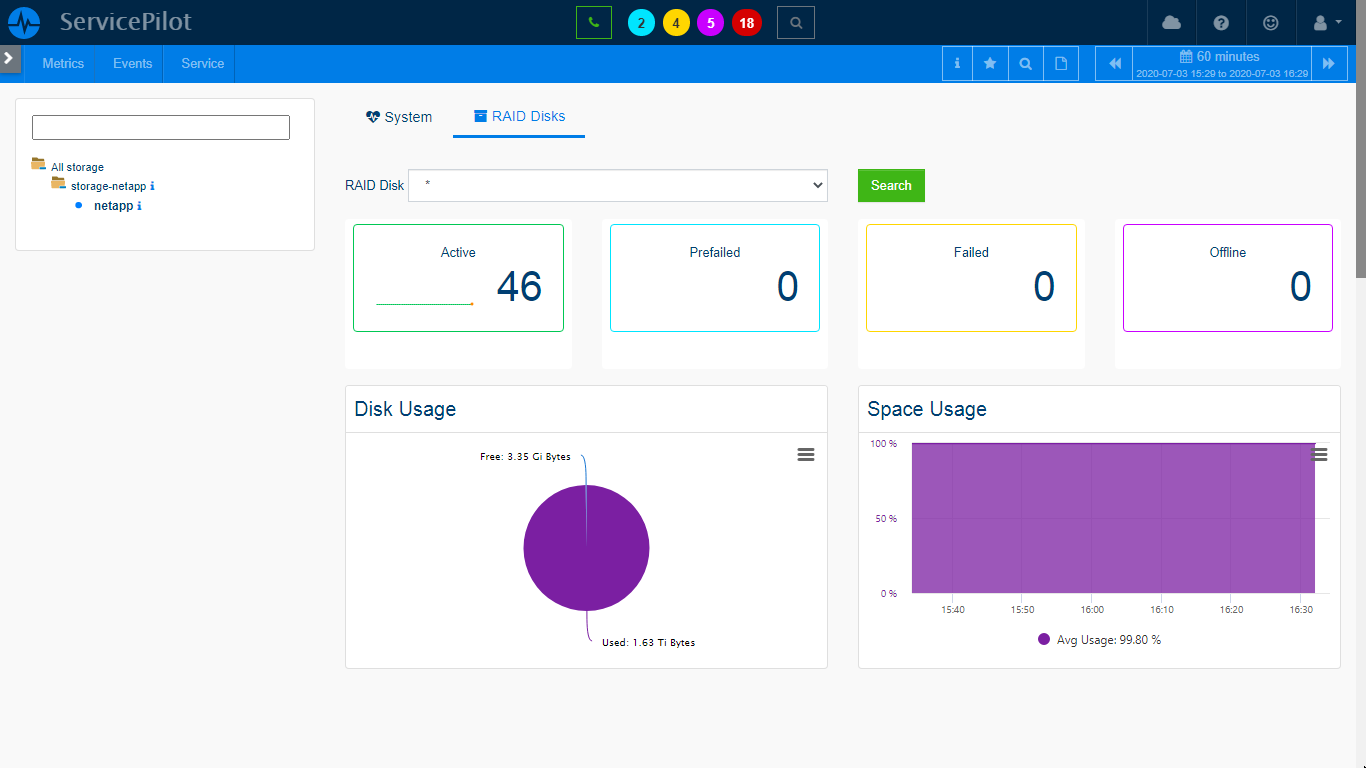
Task: Click the green phone icon in header
Action: (x=593, y=22)
